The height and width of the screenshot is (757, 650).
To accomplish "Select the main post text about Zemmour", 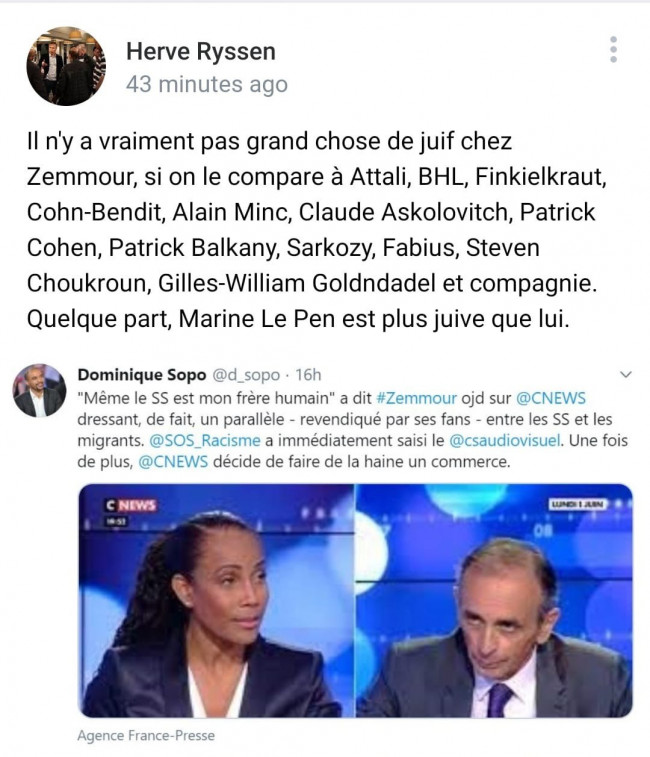I will (x=317, y=230).
